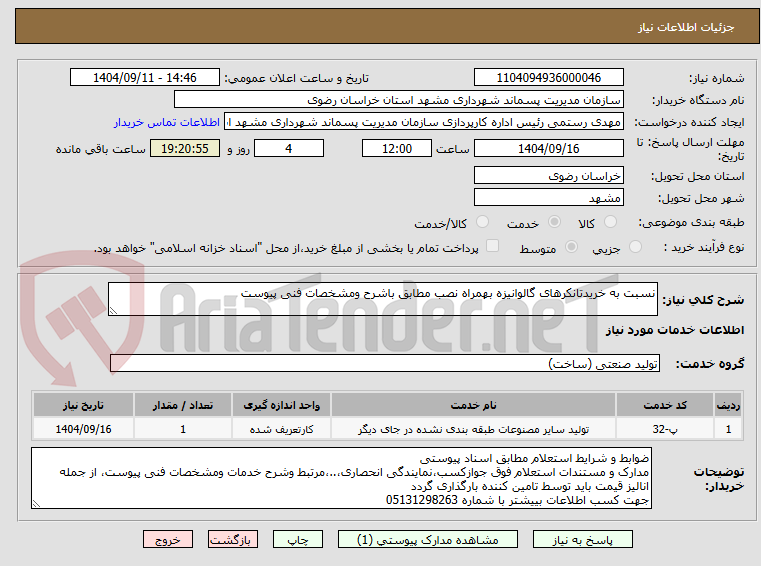This screenshot has width=761, height=566.
Task: Click the public announcement date field 14:46
Action: [145, 78]
